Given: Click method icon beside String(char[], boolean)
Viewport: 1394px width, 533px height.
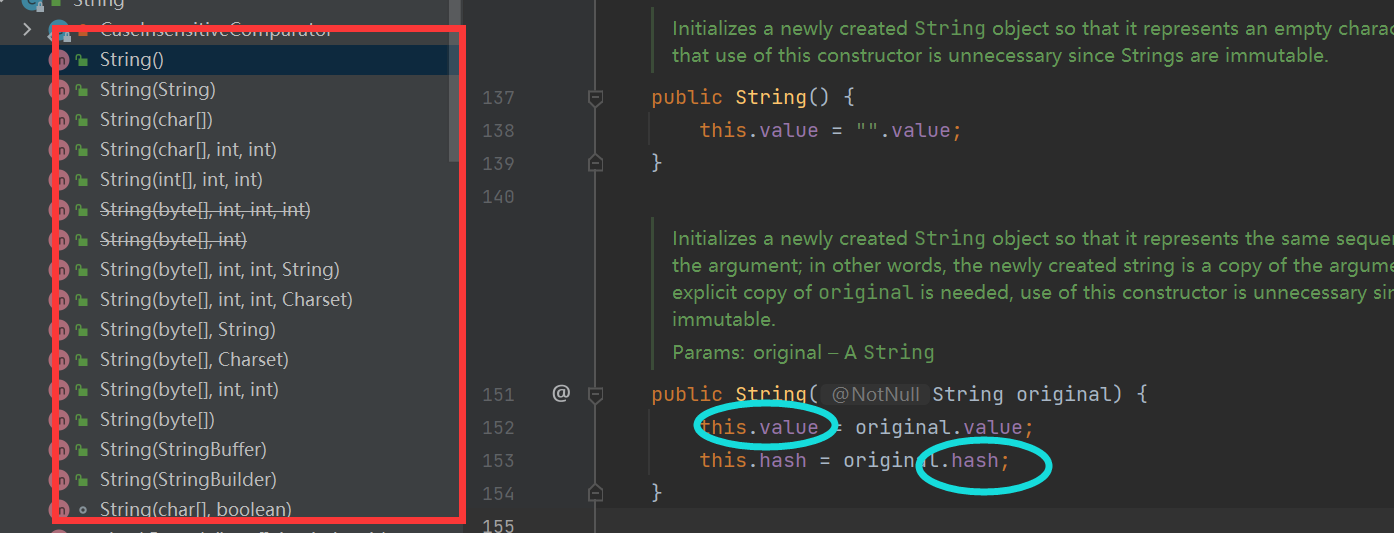Looking at the screenshot, I should [x=58, y=510].
